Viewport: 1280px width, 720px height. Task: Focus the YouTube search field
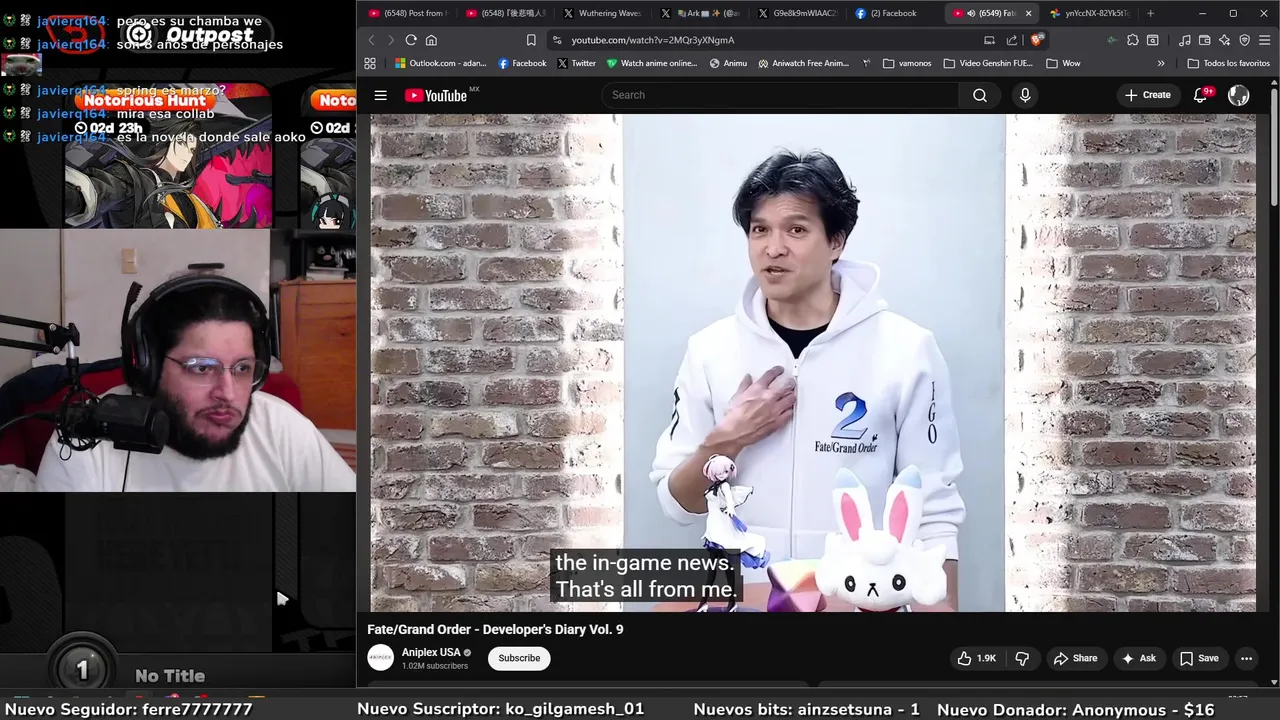coord(780,95)
